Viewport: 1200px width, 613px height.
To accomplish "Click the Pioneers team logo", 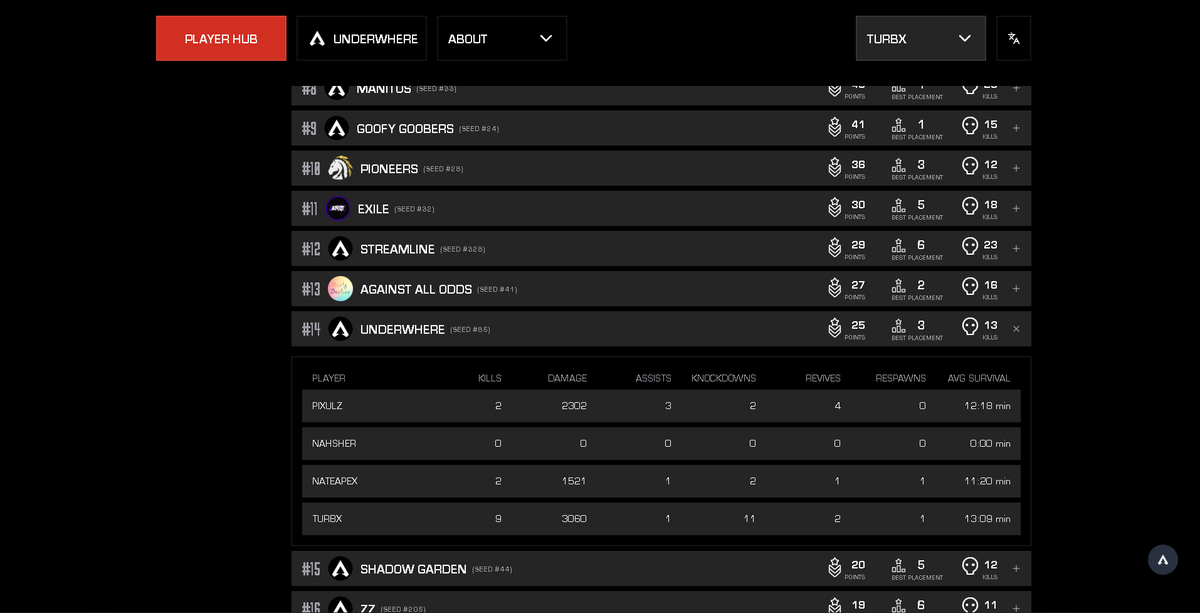I will 340,168.
